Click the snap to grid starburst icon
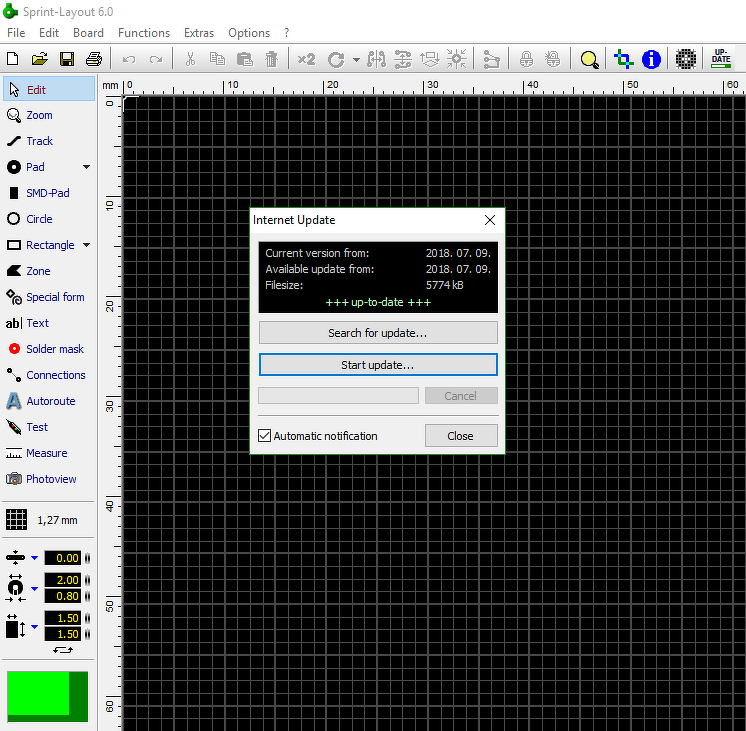 coord(457,59)
